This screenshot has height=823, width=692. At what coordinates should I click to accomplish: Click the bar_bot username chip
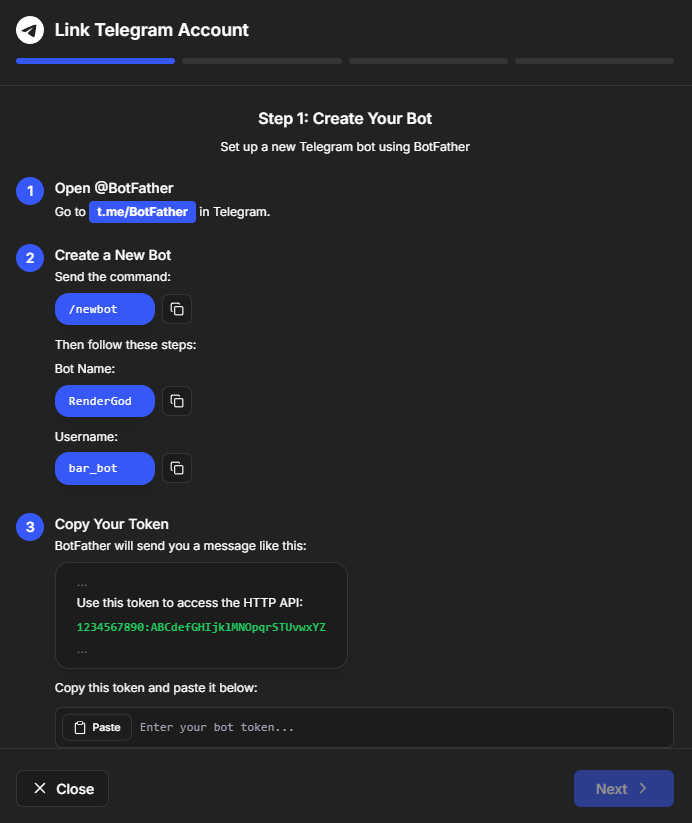tap(104, 468)
